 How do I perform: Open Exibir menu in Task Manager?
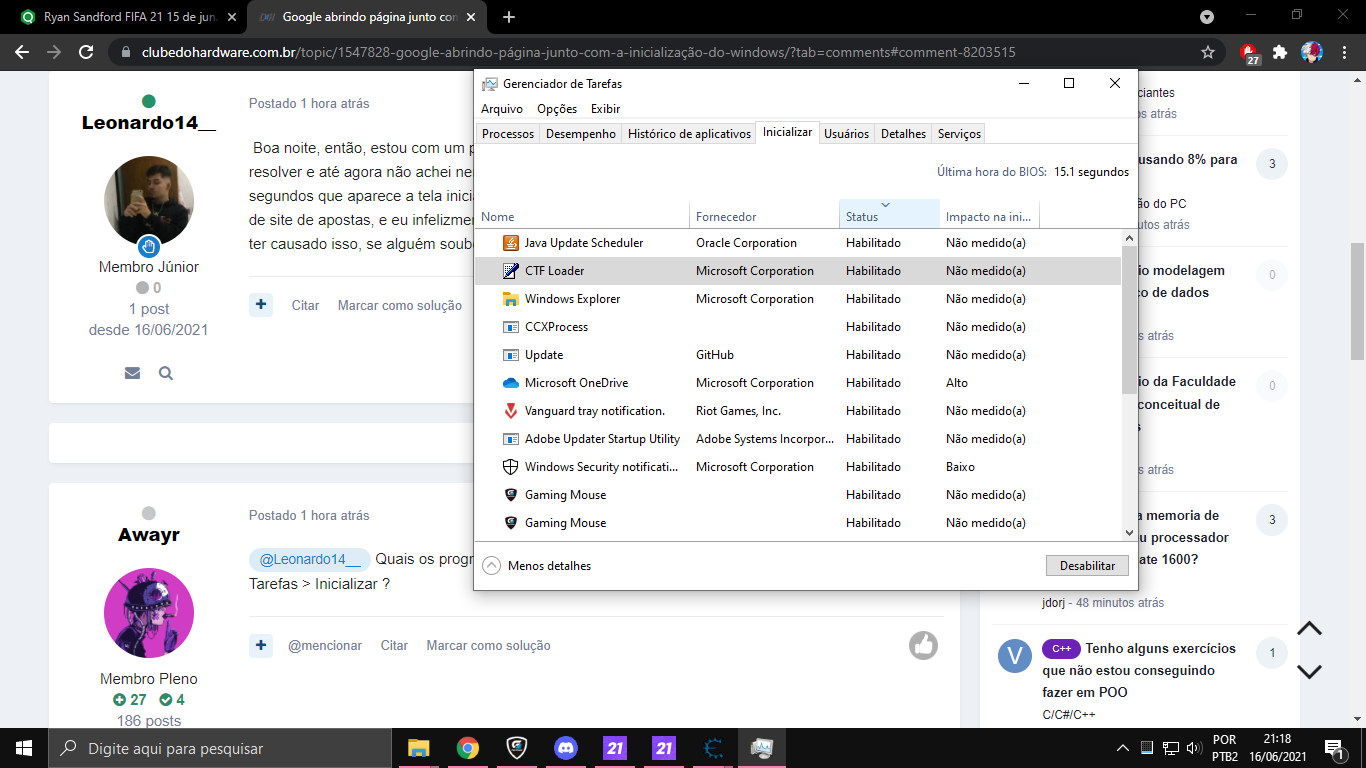(605, 109)
